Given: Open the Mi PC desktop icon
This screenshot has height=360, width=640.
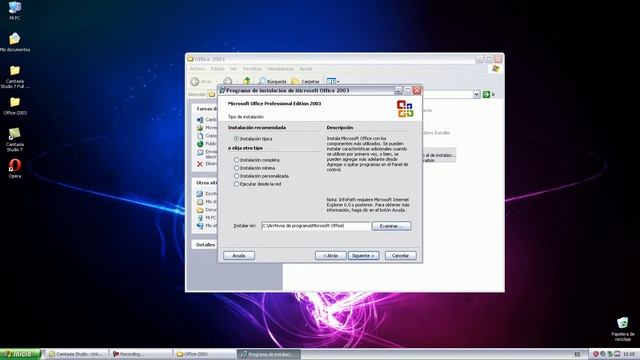Looking at the screenshot, I should click(15, 11).
